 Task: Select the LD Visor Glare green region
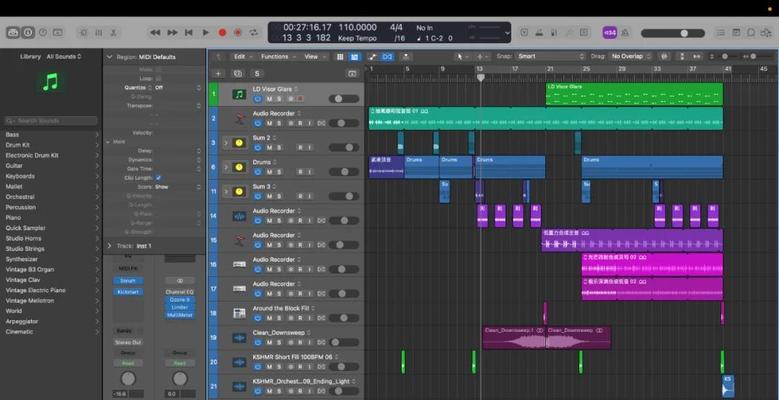[634, 94]
